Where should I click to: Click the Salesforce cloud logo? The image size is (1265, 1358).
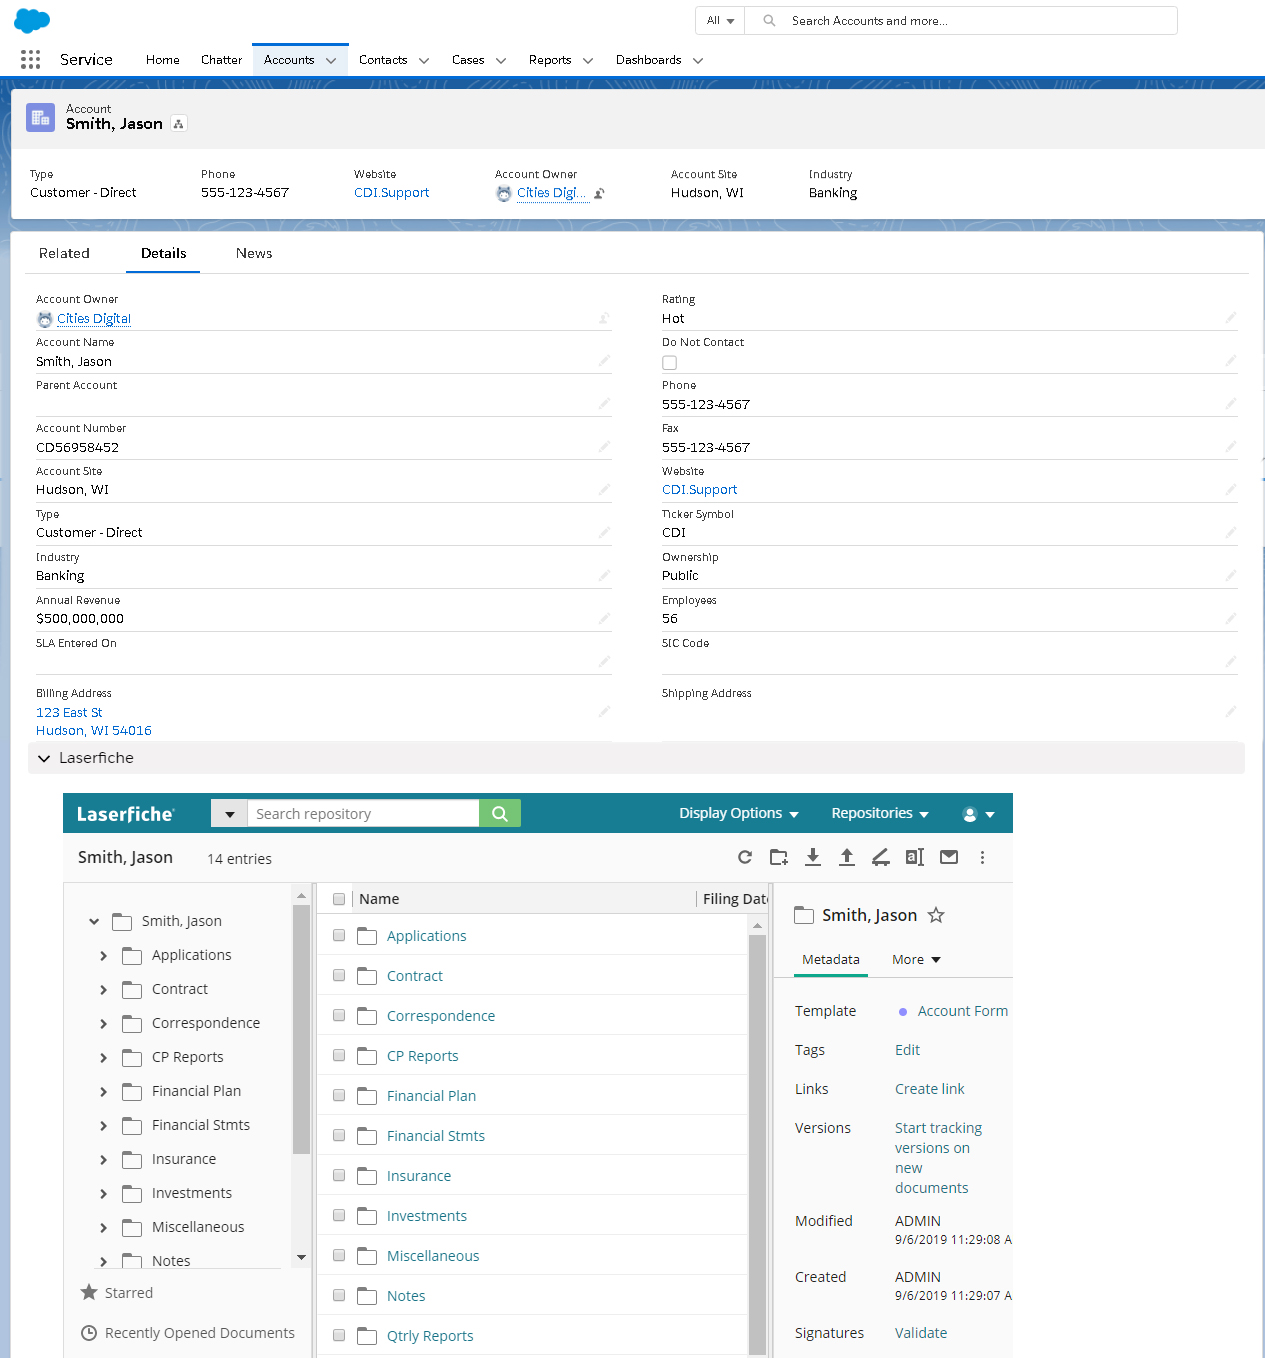(x=32, y=20)
